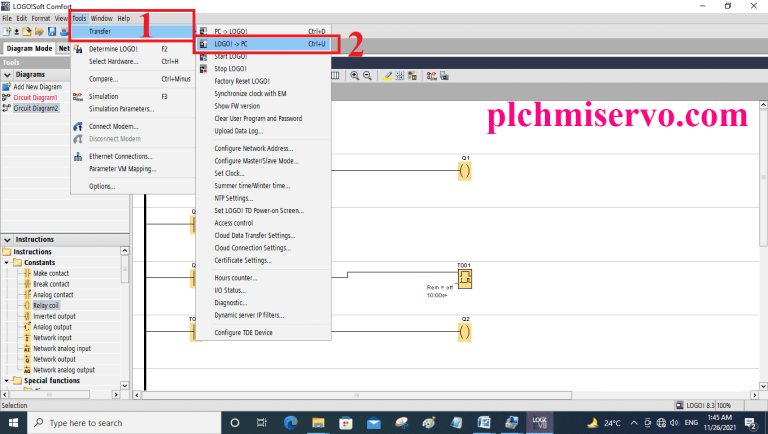The height and width of the screenshot is (434, 768).
Task: Click the T001 timer block
Action: pos(465,279)
